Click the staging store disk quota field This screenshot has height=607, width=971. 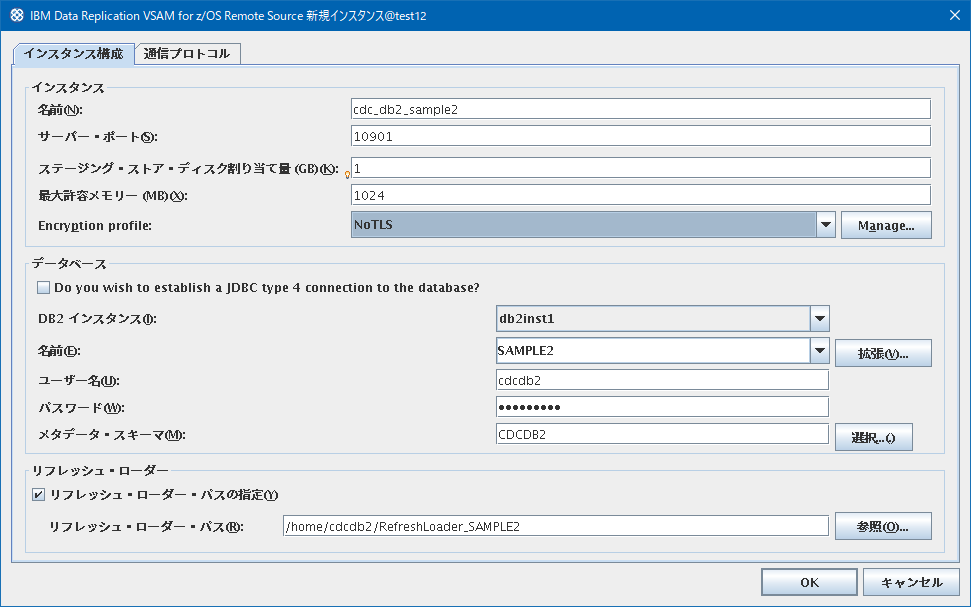click(641, 168)
